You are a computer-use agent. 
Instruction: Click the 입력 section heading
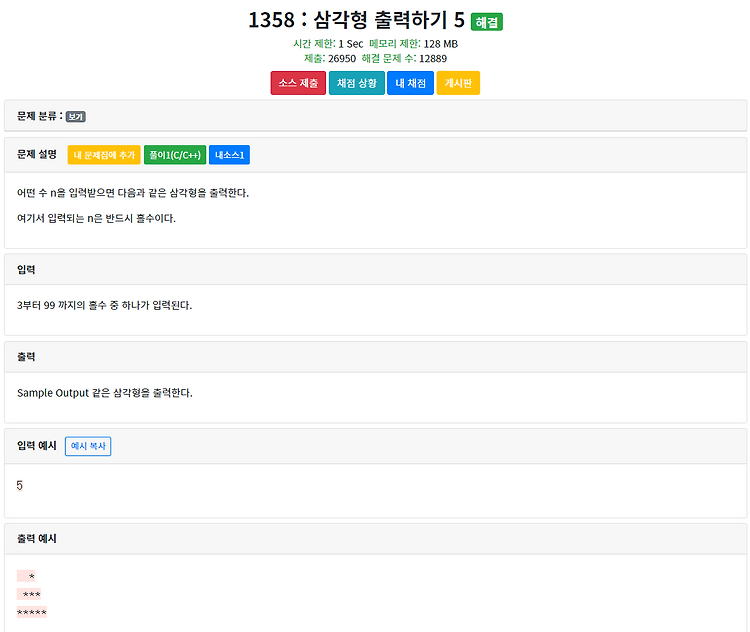(x=26, y=270)
